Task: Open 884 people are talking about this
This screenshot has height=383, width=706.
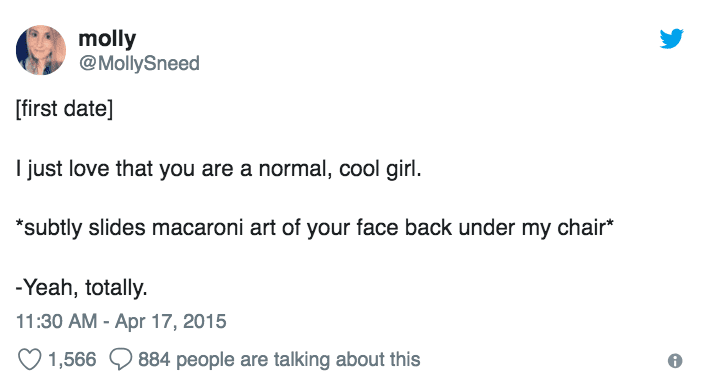Action: (x=279, y=360)
